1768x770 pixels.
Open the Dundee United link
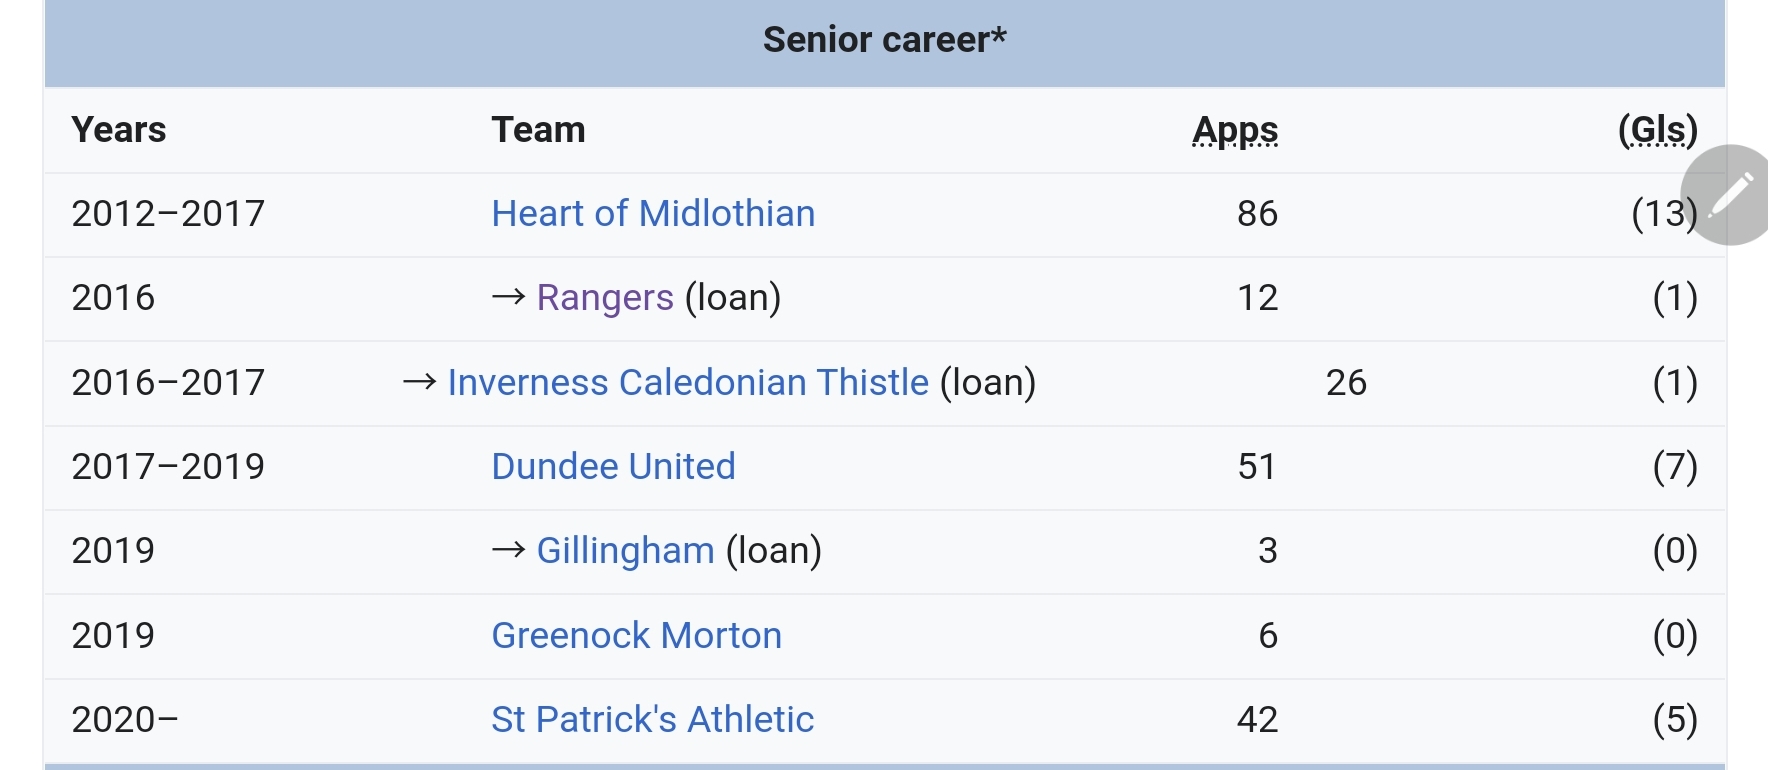coord(613,467)
